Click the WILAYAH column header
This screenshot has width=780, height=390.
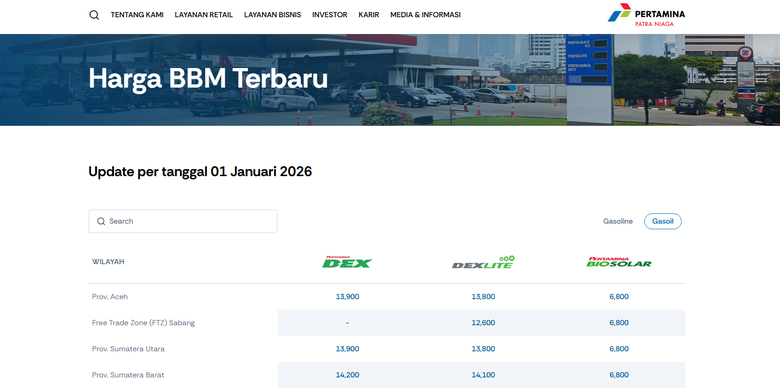(x=108, y=262)
